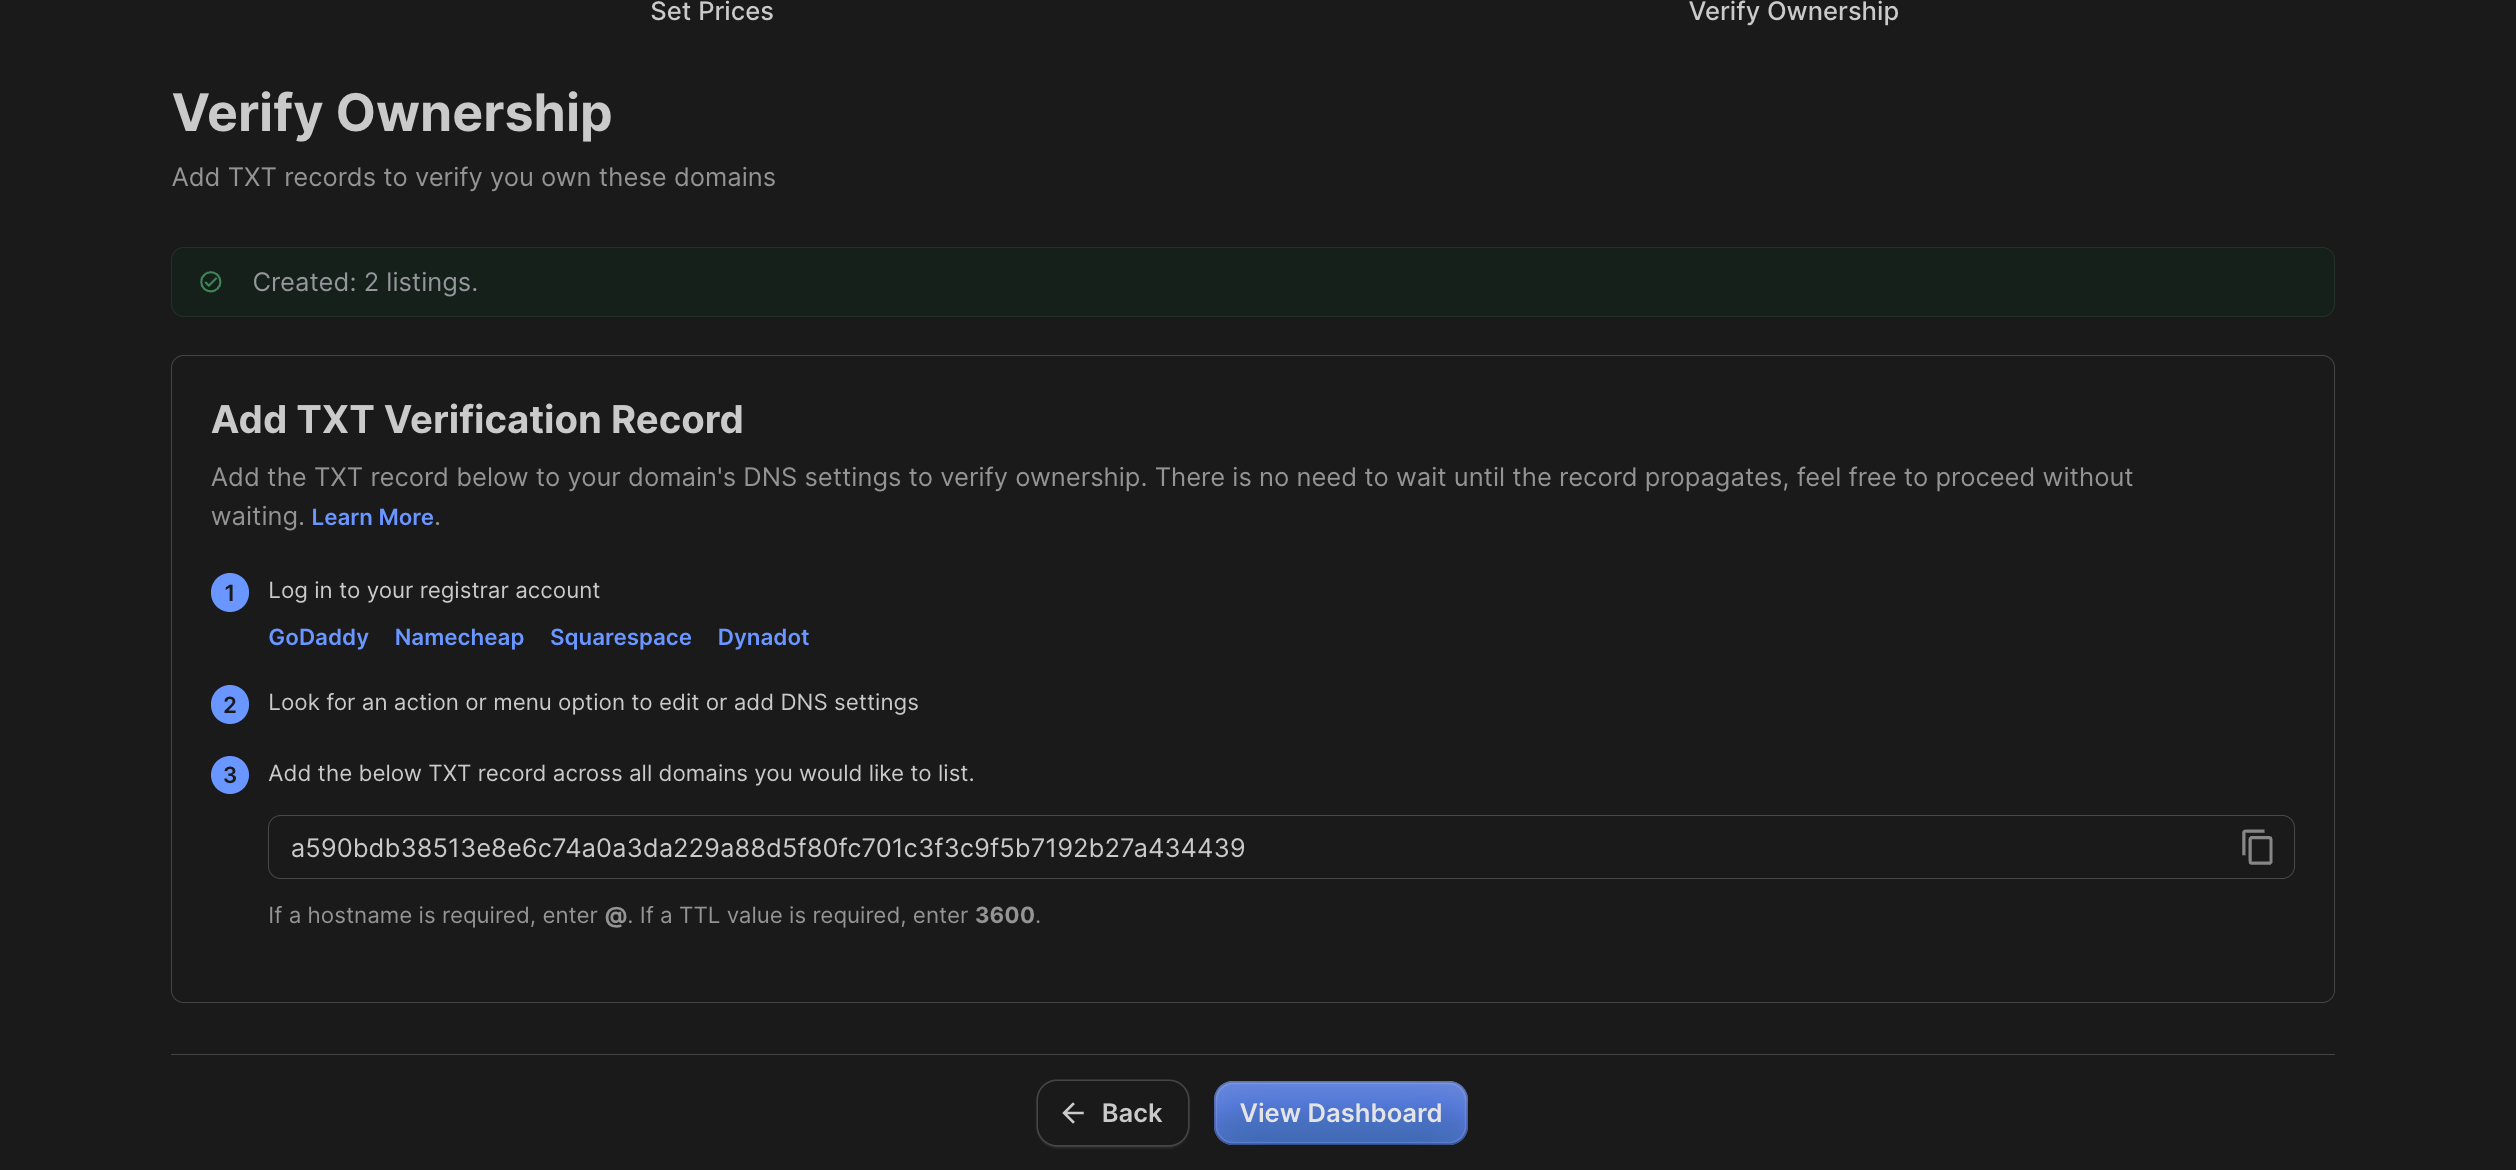
Task: Click the Verify Ownership page title
Action: click(391, 113)
